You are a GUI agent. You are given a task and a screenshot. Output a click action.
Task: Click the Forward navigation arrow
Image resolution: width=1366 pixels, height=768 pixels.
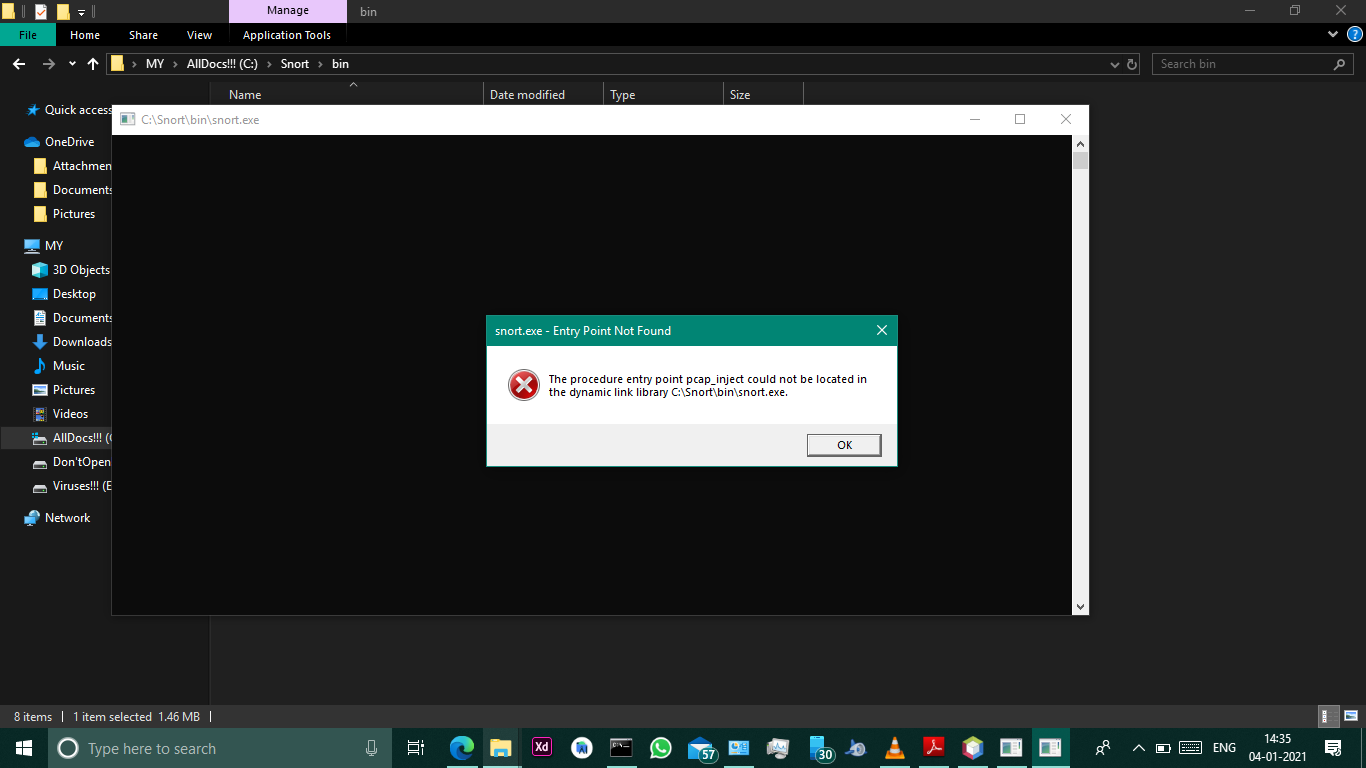tap(48, 64)
